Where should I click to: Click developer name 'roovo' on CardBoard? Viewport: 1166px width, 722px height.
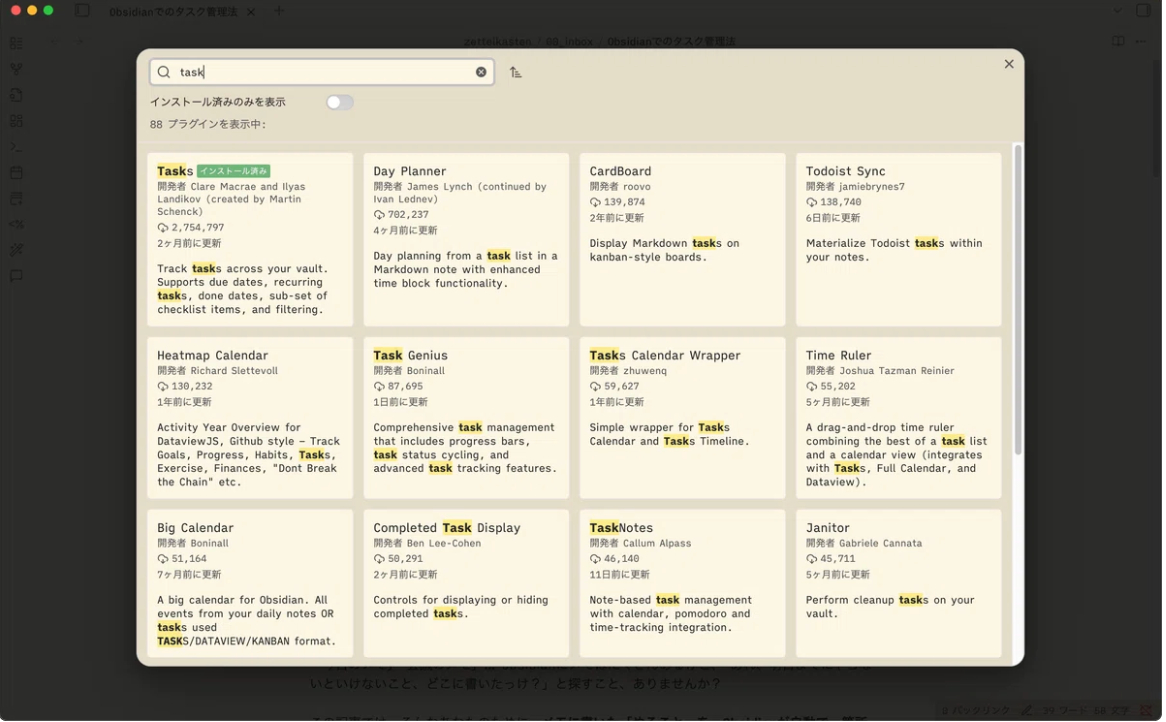click(637, 187)
